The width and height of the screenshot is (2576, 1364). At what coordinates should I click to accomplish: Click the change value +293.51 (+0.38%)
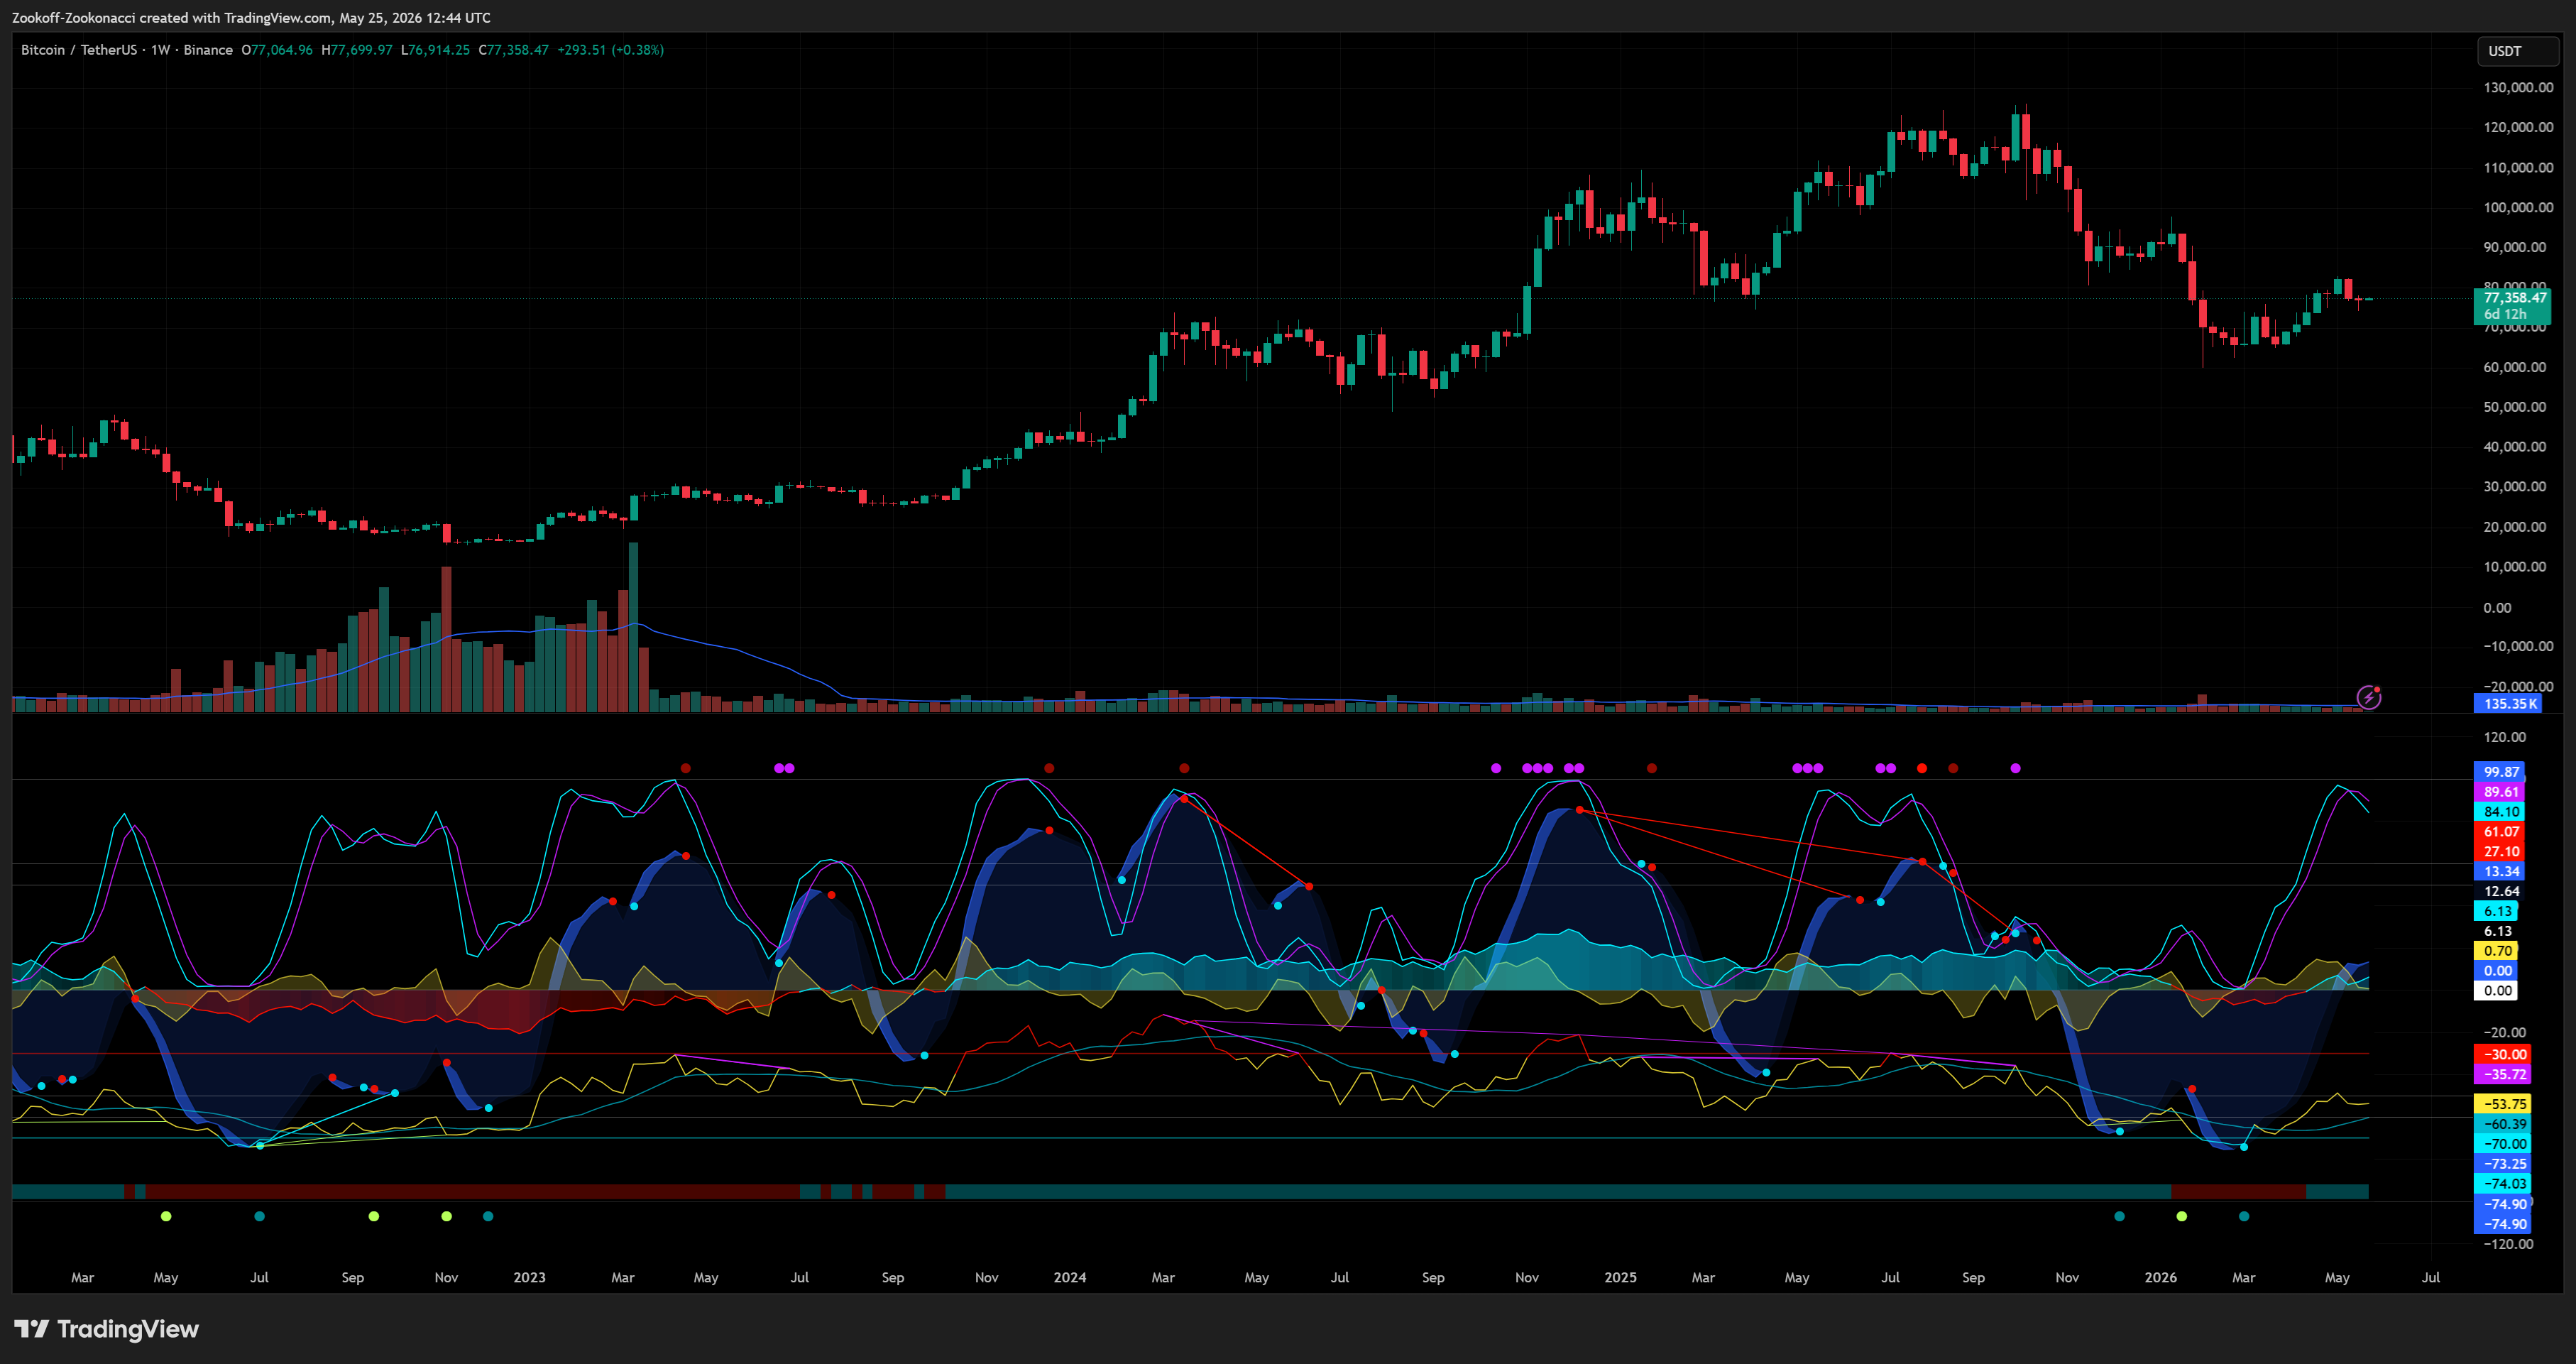point(610,50)
